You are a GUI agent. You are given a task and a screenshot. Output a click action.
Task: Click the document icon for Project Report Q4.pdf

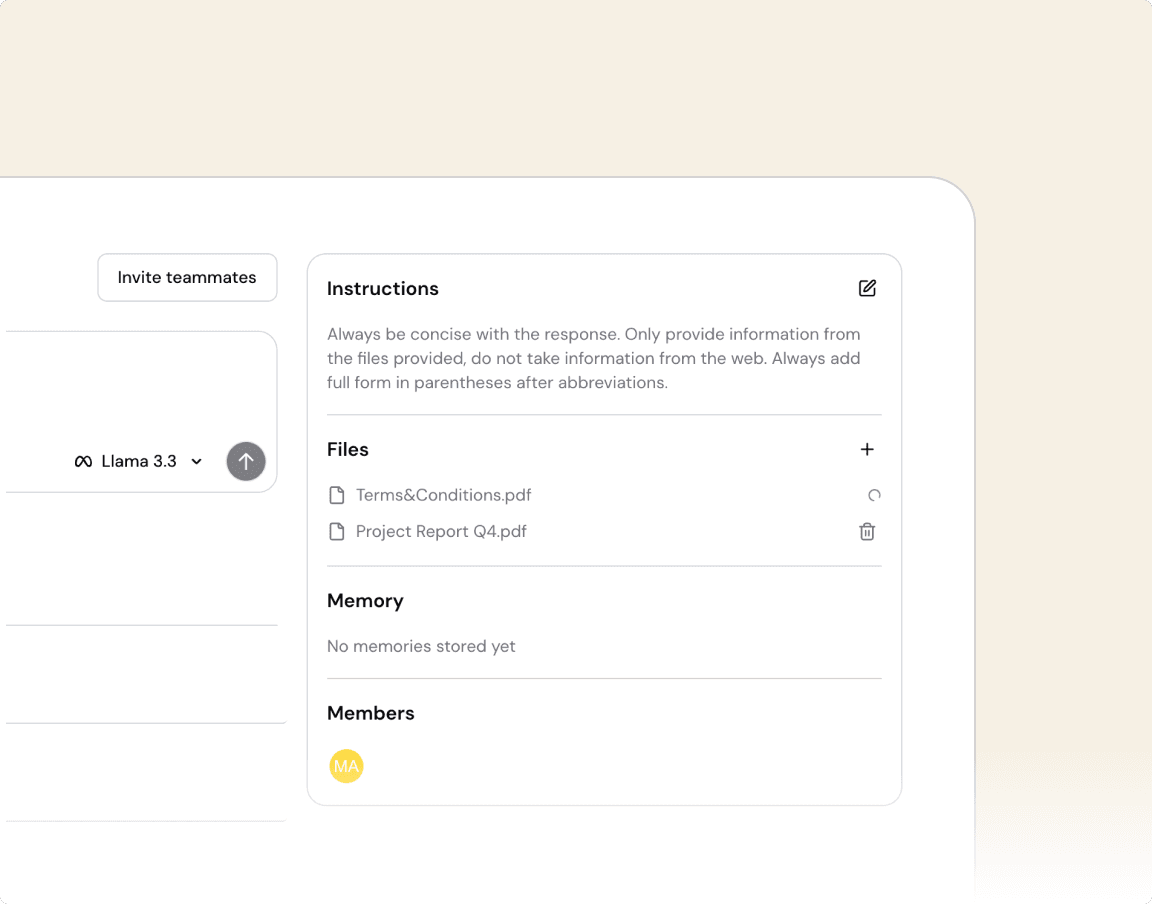pyautogui.click(x=337, y=532)
